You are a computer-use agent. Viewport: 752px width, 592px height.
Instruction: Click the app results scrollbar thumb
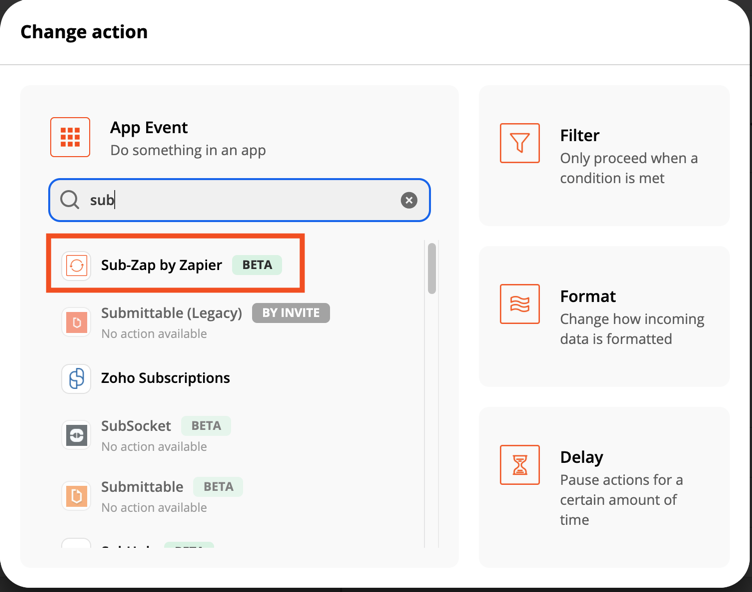tap(432, 268)
